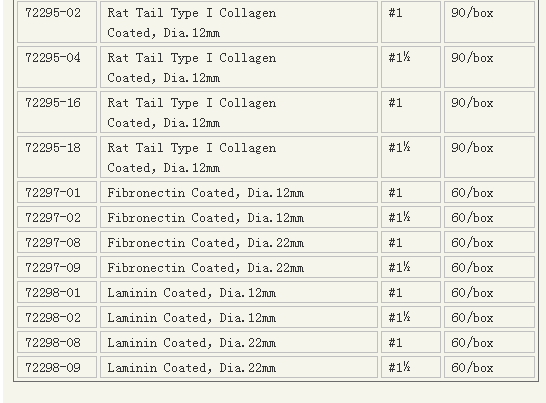
Task: Click Rat Tail Collagen description in 72295-16 row
Action: [x=192, y=113]
